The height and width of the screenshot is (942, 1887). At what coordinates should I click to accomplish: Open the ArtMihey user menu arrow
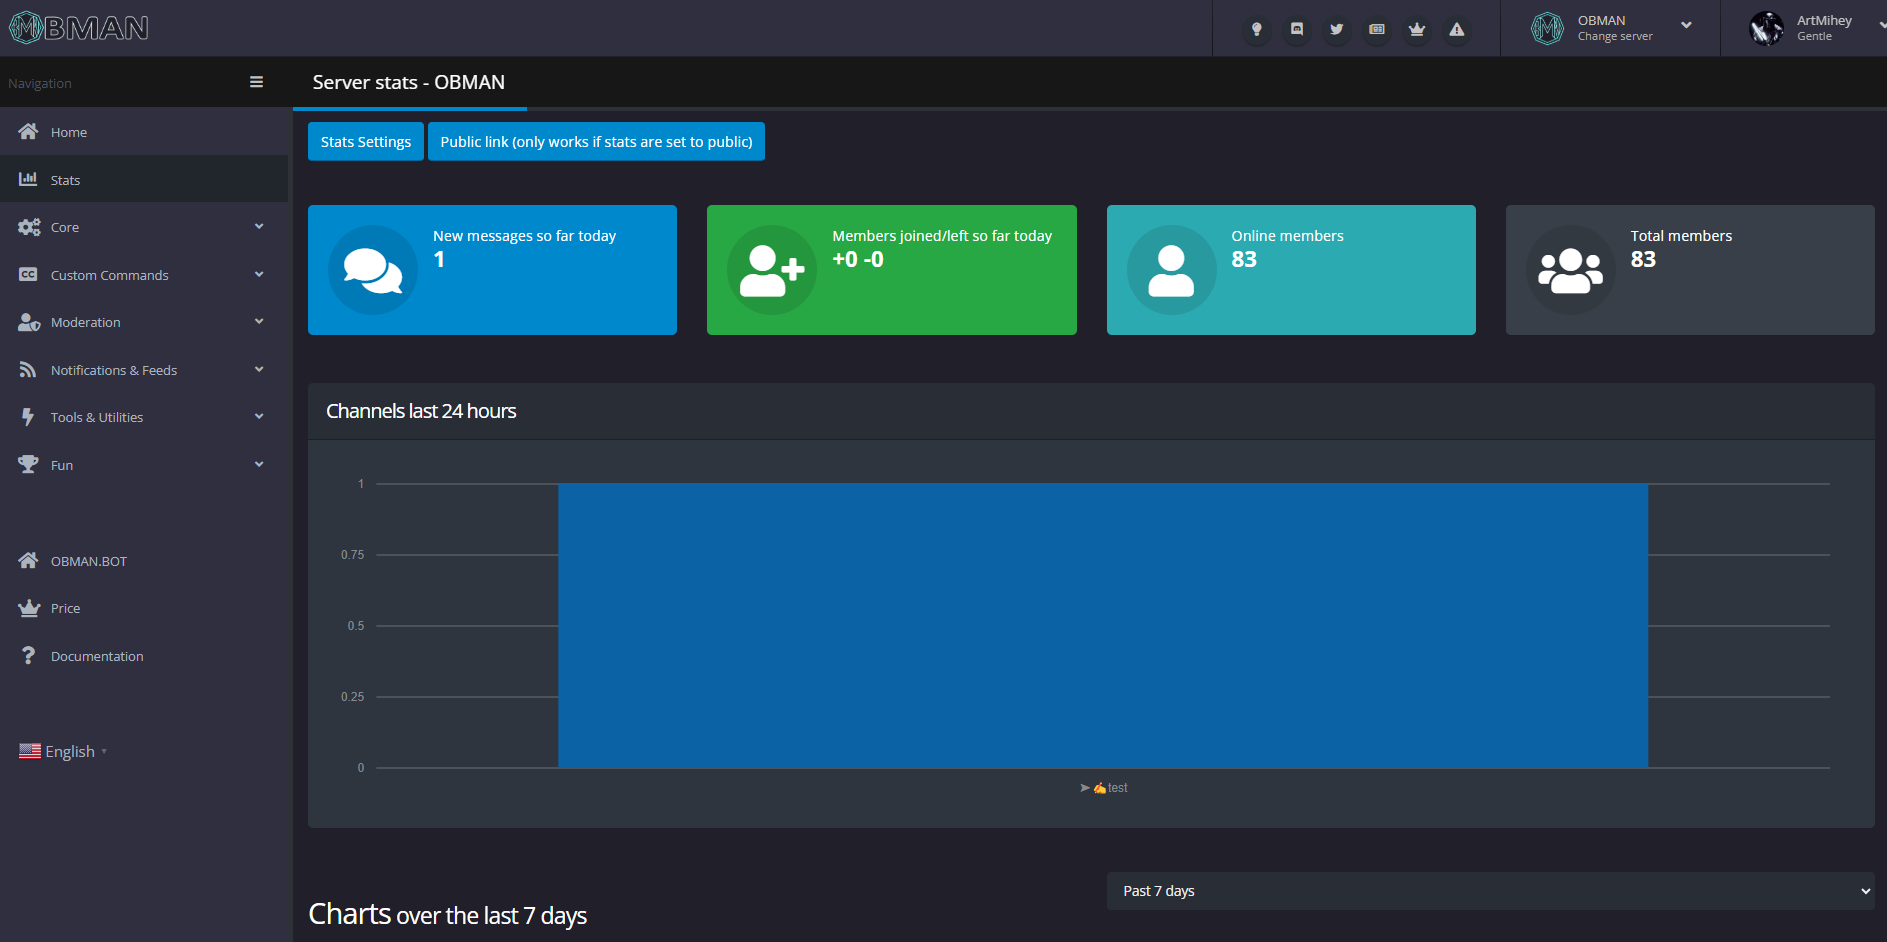pos(1881,25)
